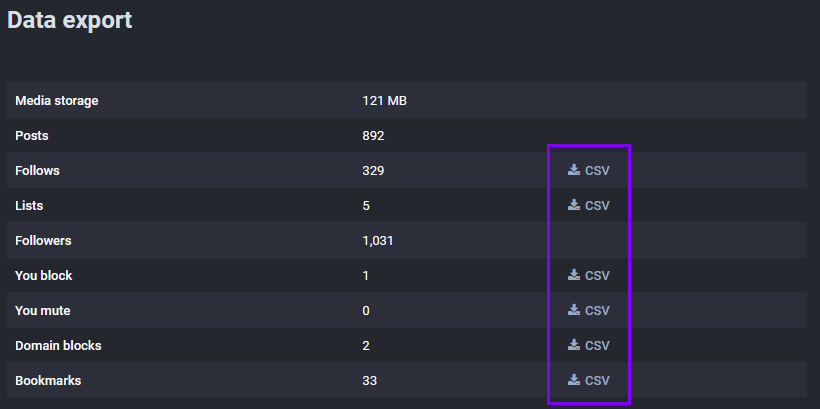
Task: Click the download icon in Lists row
Action: coord(574,204)
